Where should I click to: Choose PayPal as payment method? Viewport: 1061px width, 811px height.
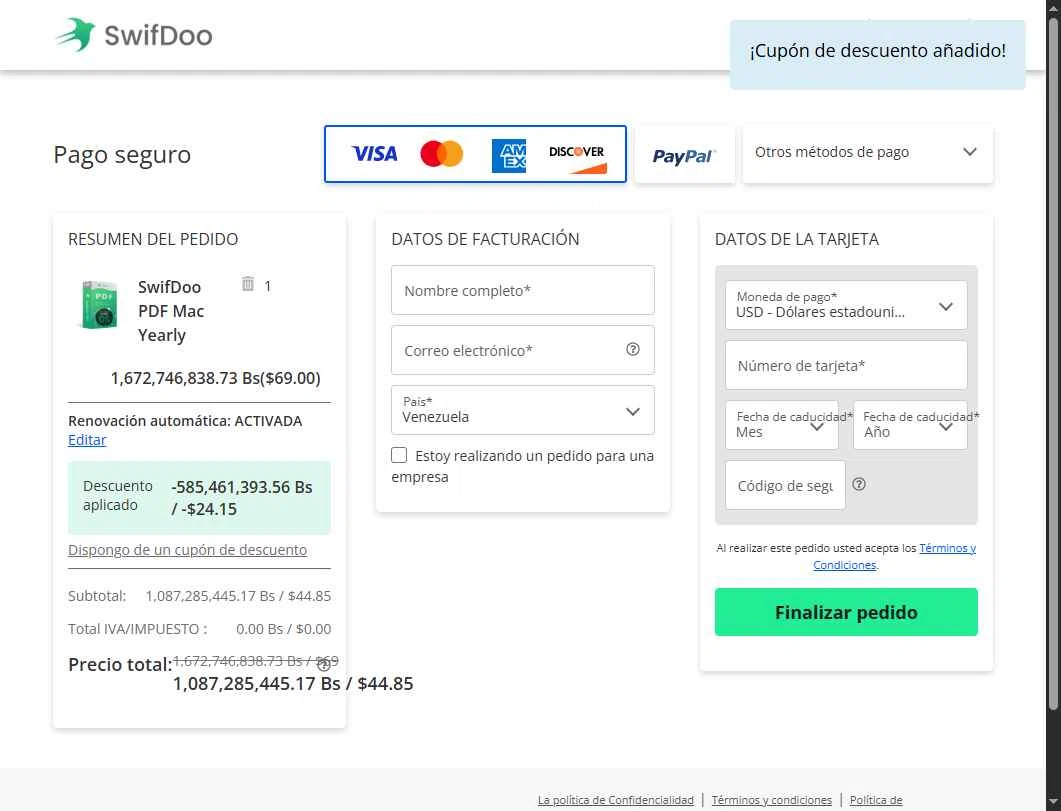point(684,155)
